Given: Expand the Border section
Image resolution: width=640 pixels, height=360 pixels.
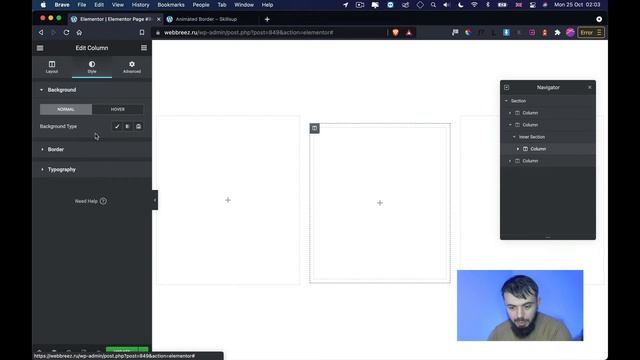Looking at the screenshot, I should tap(92, 149).
